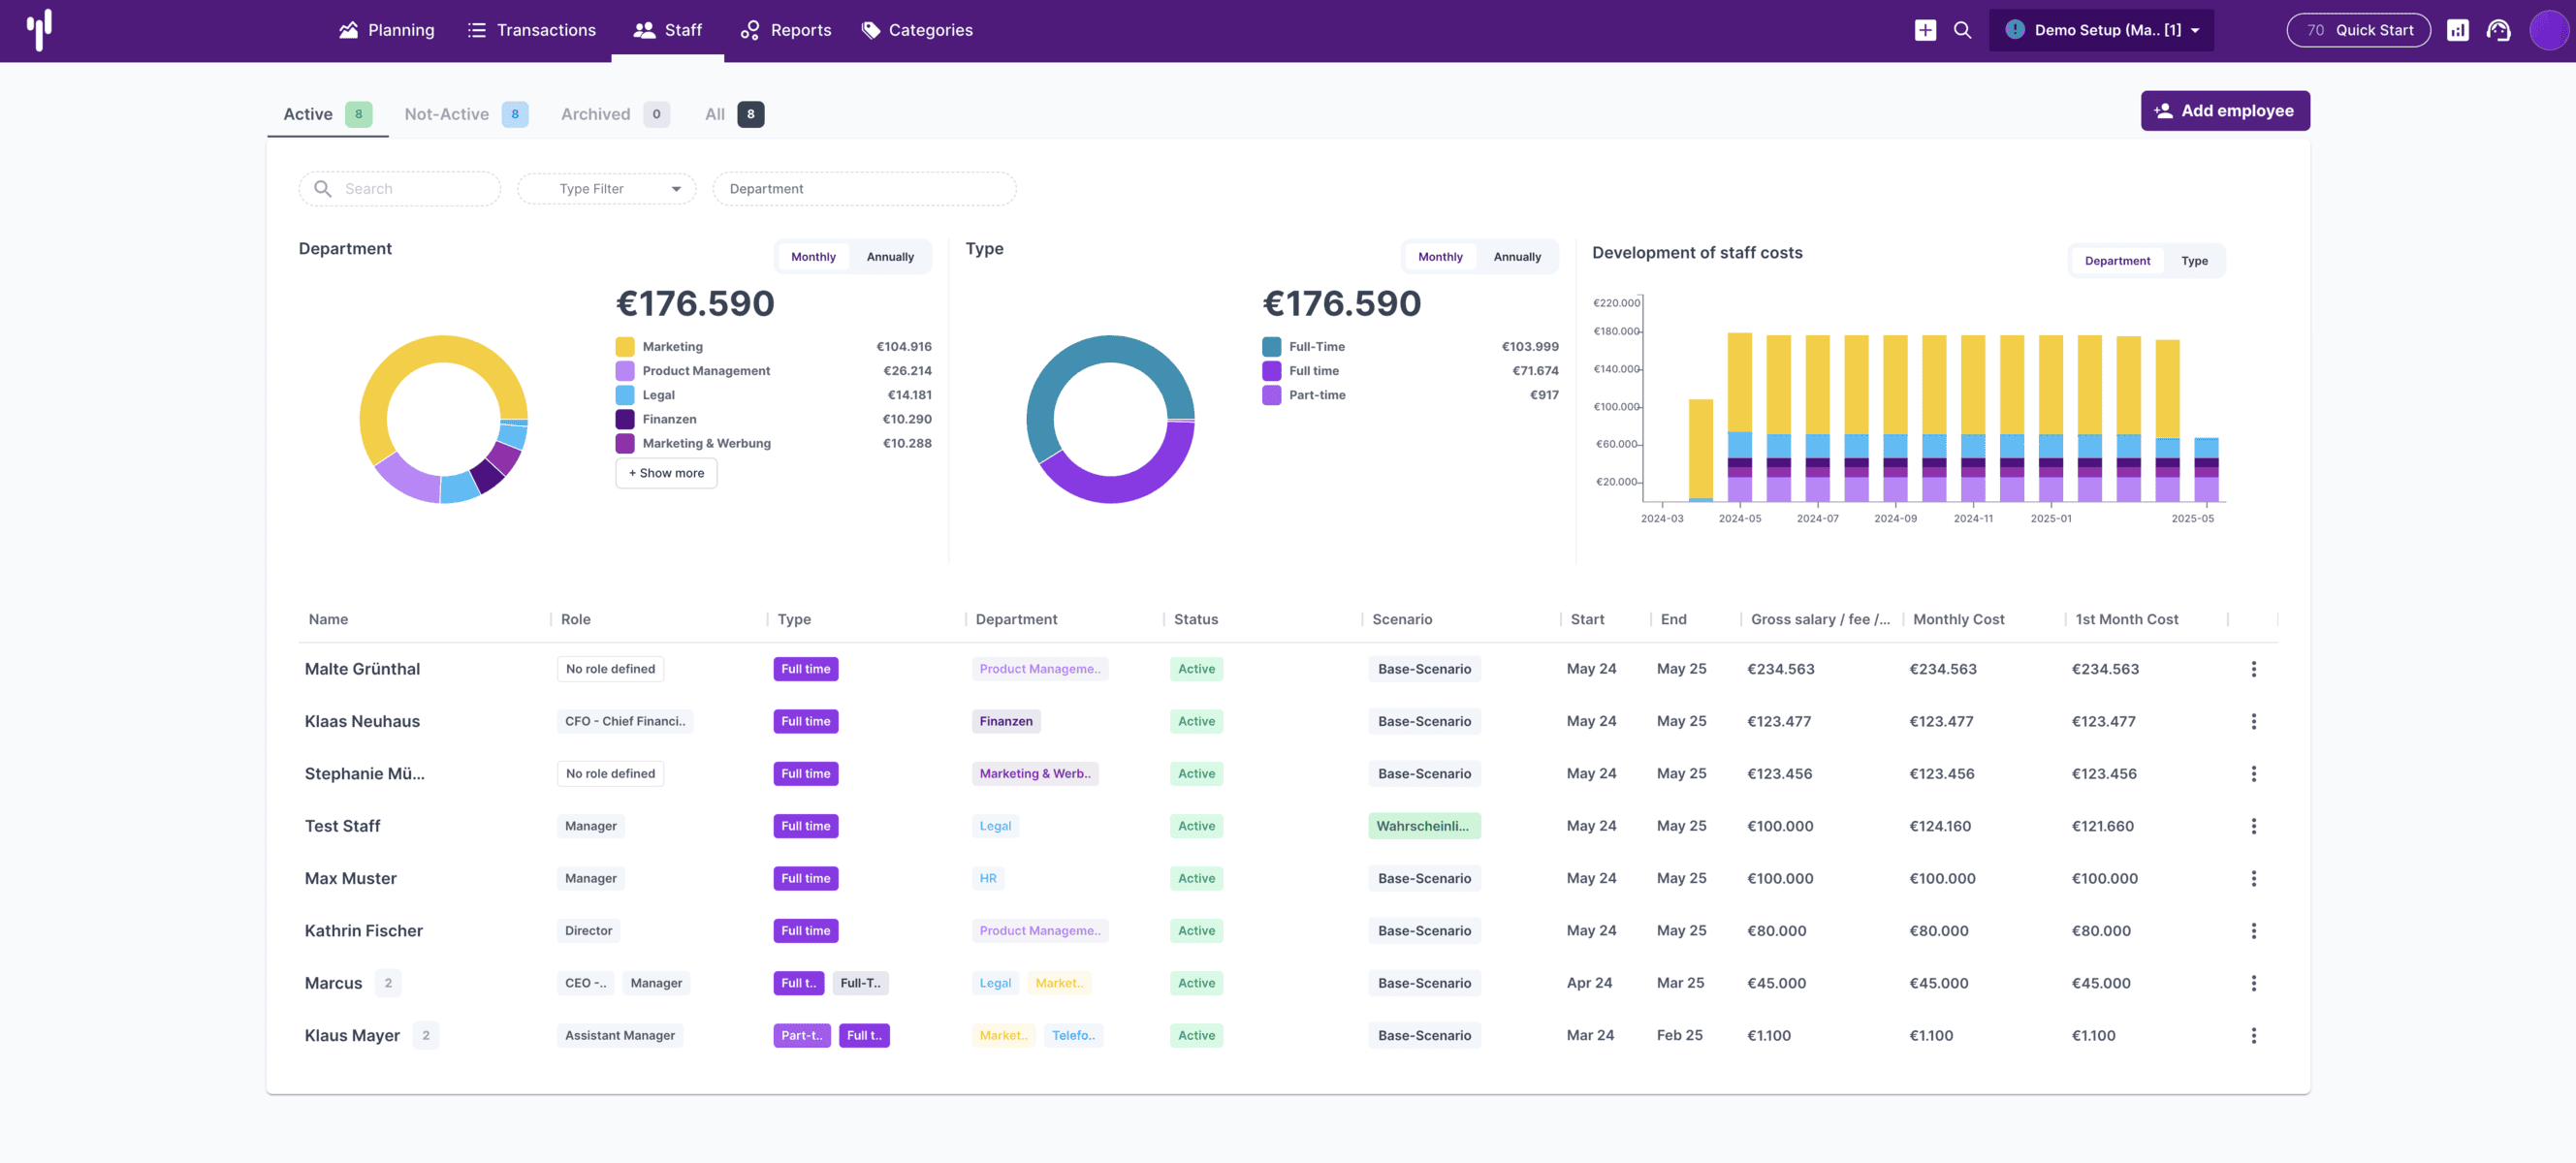This screenshot has width=2576, height=1163.
Task: Expand Demo Setup workspace selector
Action: 2101,30
